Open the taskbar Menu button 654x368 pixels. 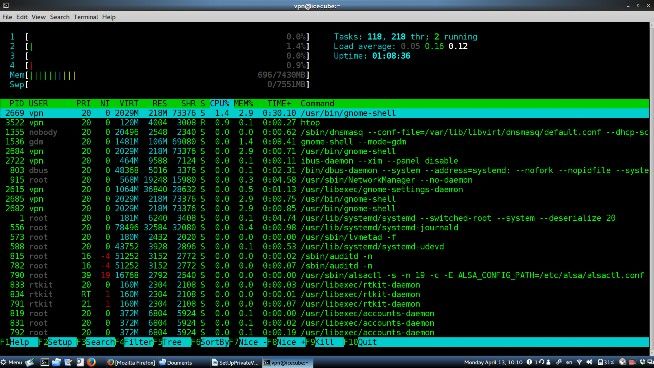coord(12,362)
